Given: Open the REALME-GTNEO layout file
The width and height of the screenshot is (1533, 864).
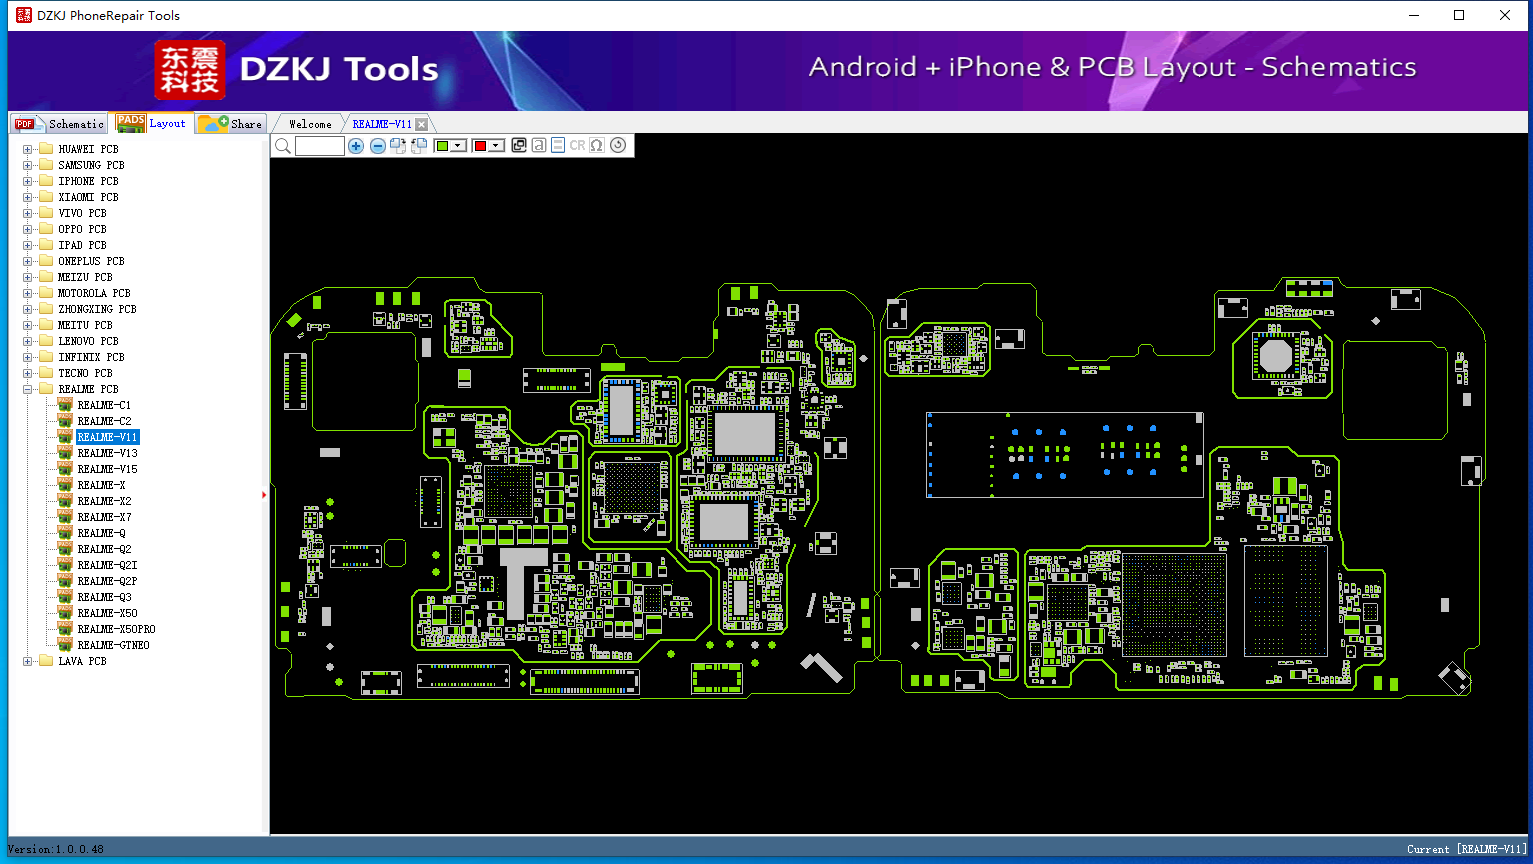Looking at the screenshot, I should (113, 645).
